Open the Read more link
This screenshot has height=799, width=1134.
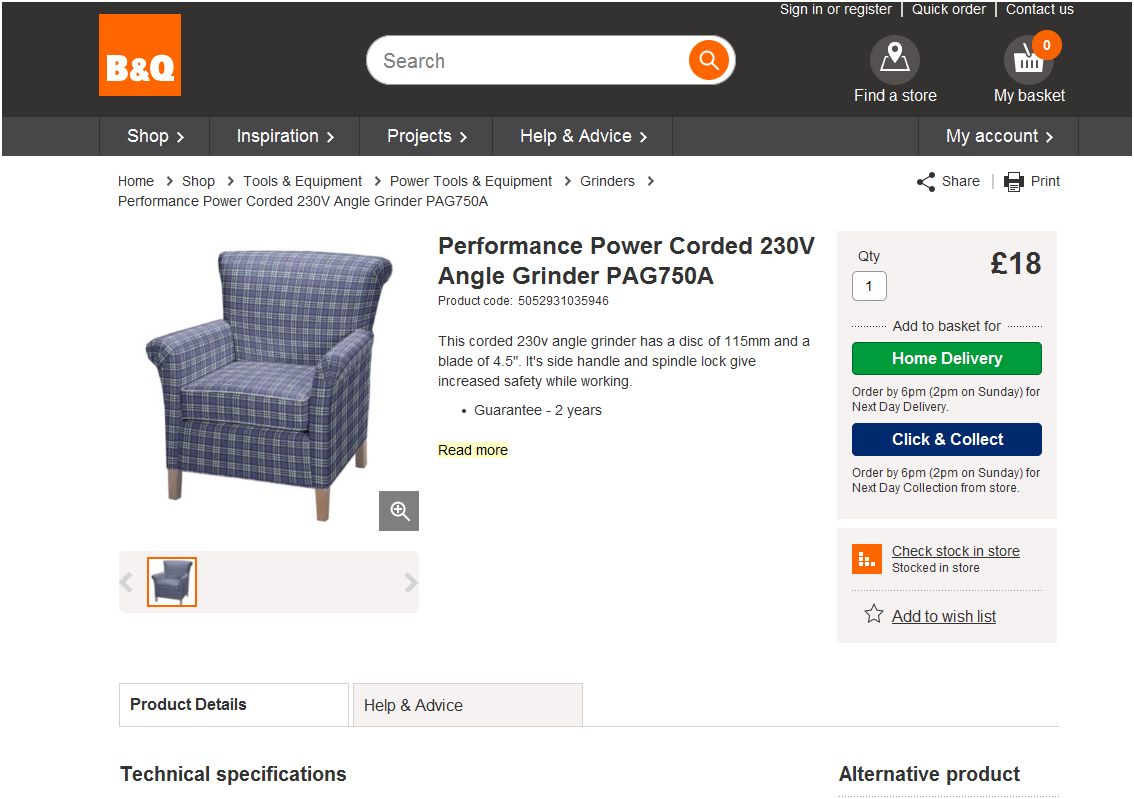[473, 450]
